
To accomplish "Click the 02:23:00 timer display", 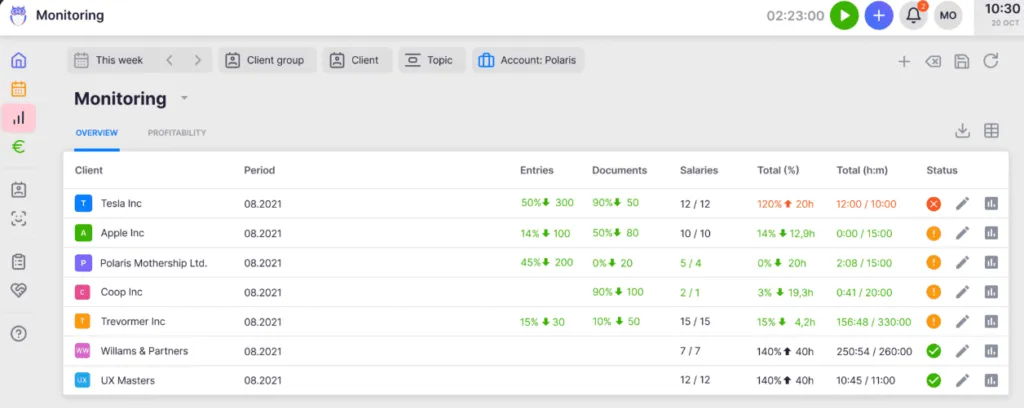I will 795,16.
